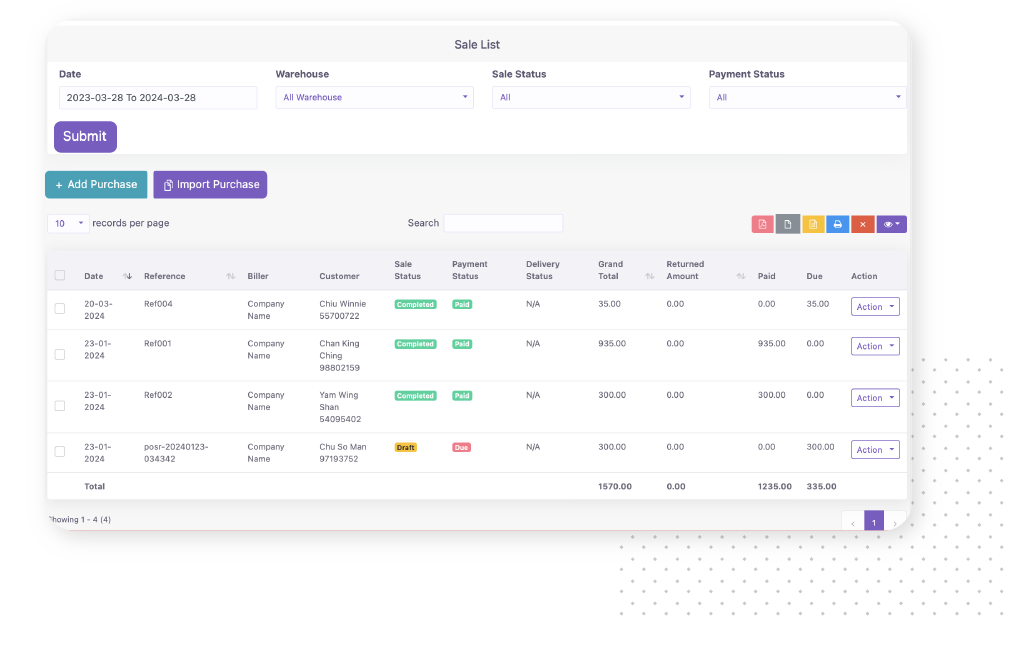
Task: Print the sale list table
Action: (838, 224)
